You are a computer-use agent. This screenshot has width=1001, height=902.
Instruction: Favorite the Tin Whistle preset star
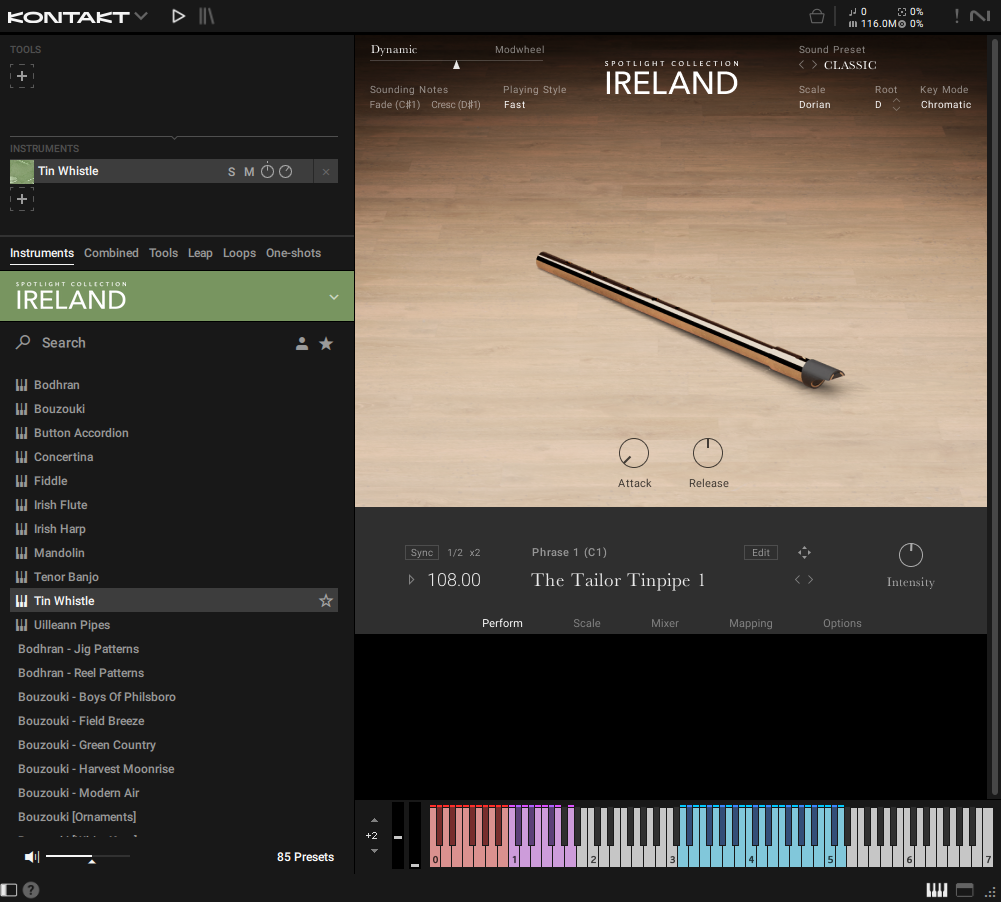(x=325, y=601)
